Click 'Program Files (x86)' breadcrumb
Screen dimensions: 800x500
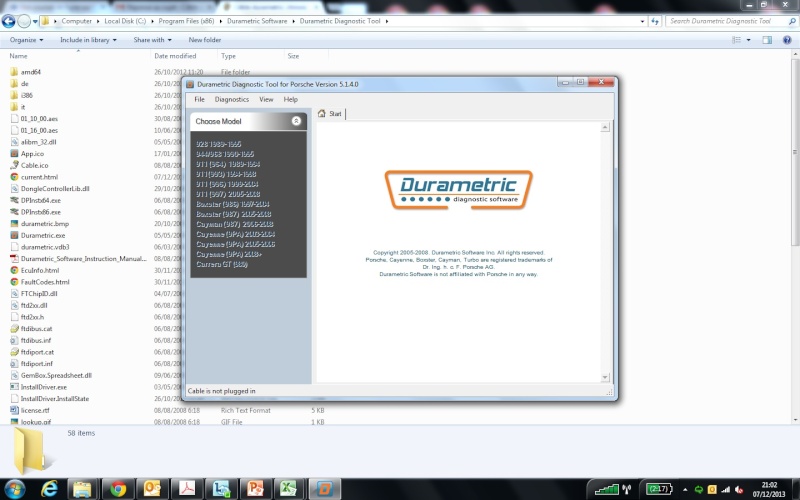(186, 21)
